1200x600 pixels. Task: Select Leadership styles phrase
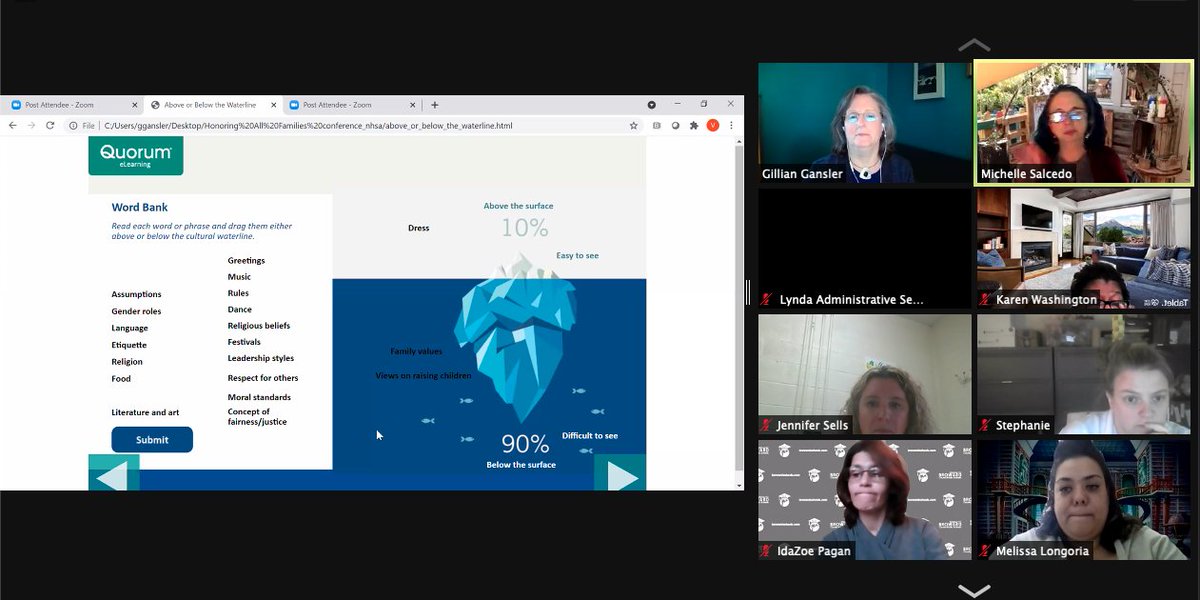pyautogui.click(x=260, y=358)
